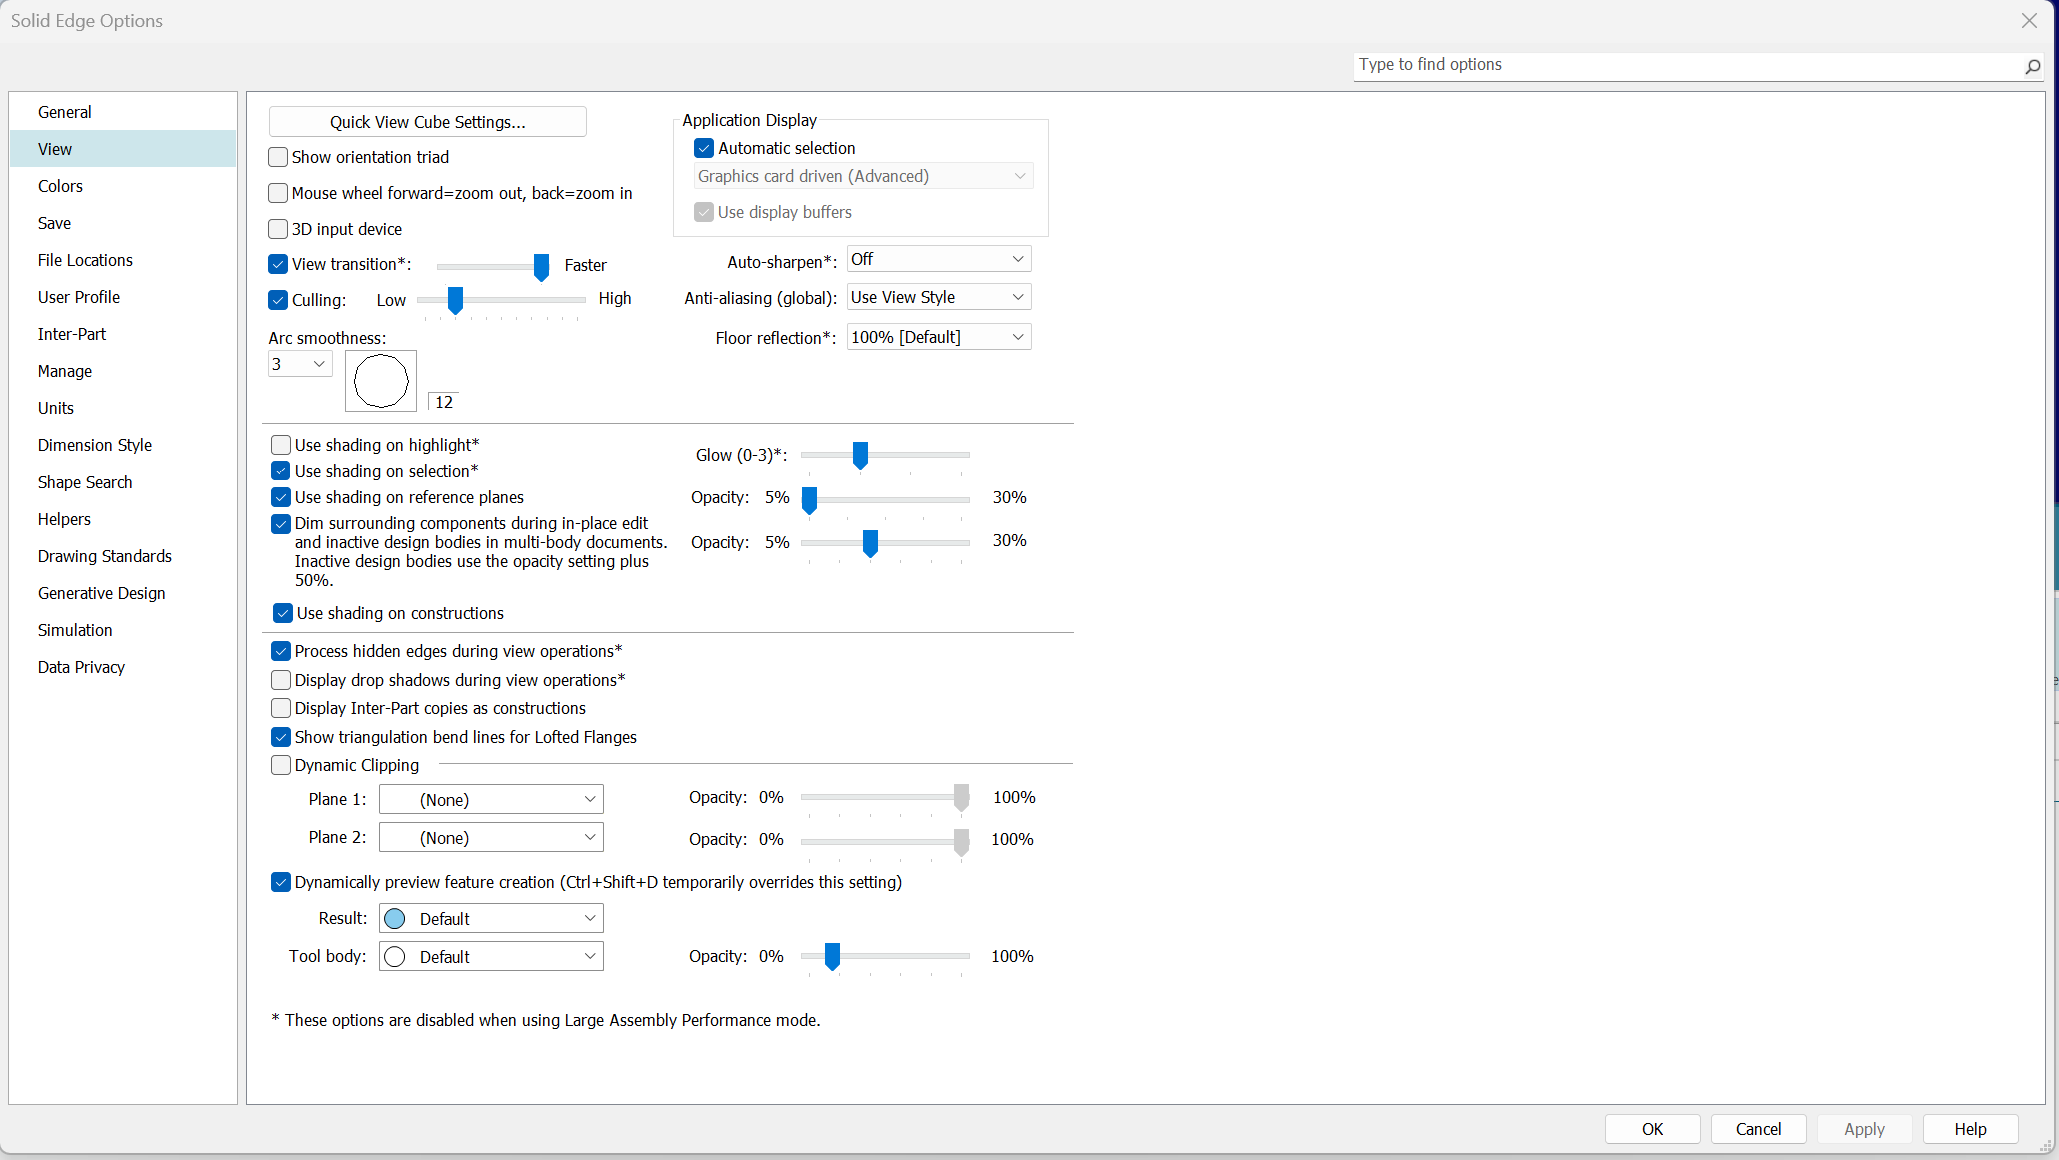Enable Dynamic Clipping checkbox

point(281,765)
